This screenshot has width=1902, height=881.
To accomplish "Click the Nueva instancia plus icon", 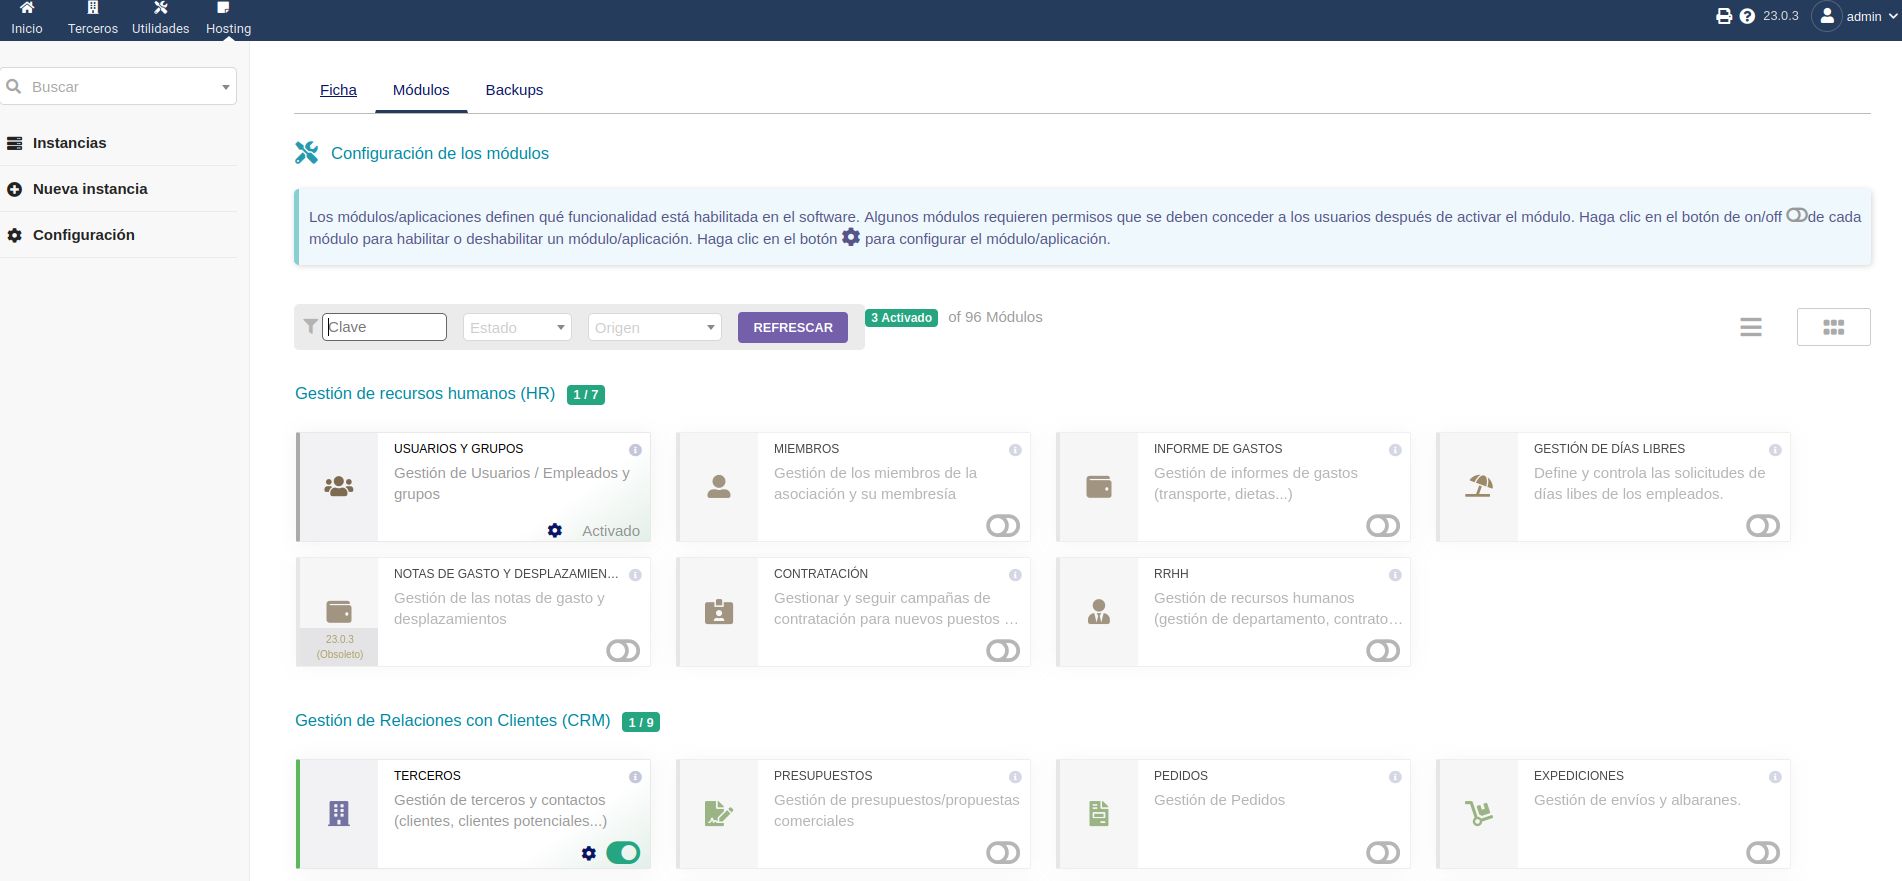I will point(15,189).
